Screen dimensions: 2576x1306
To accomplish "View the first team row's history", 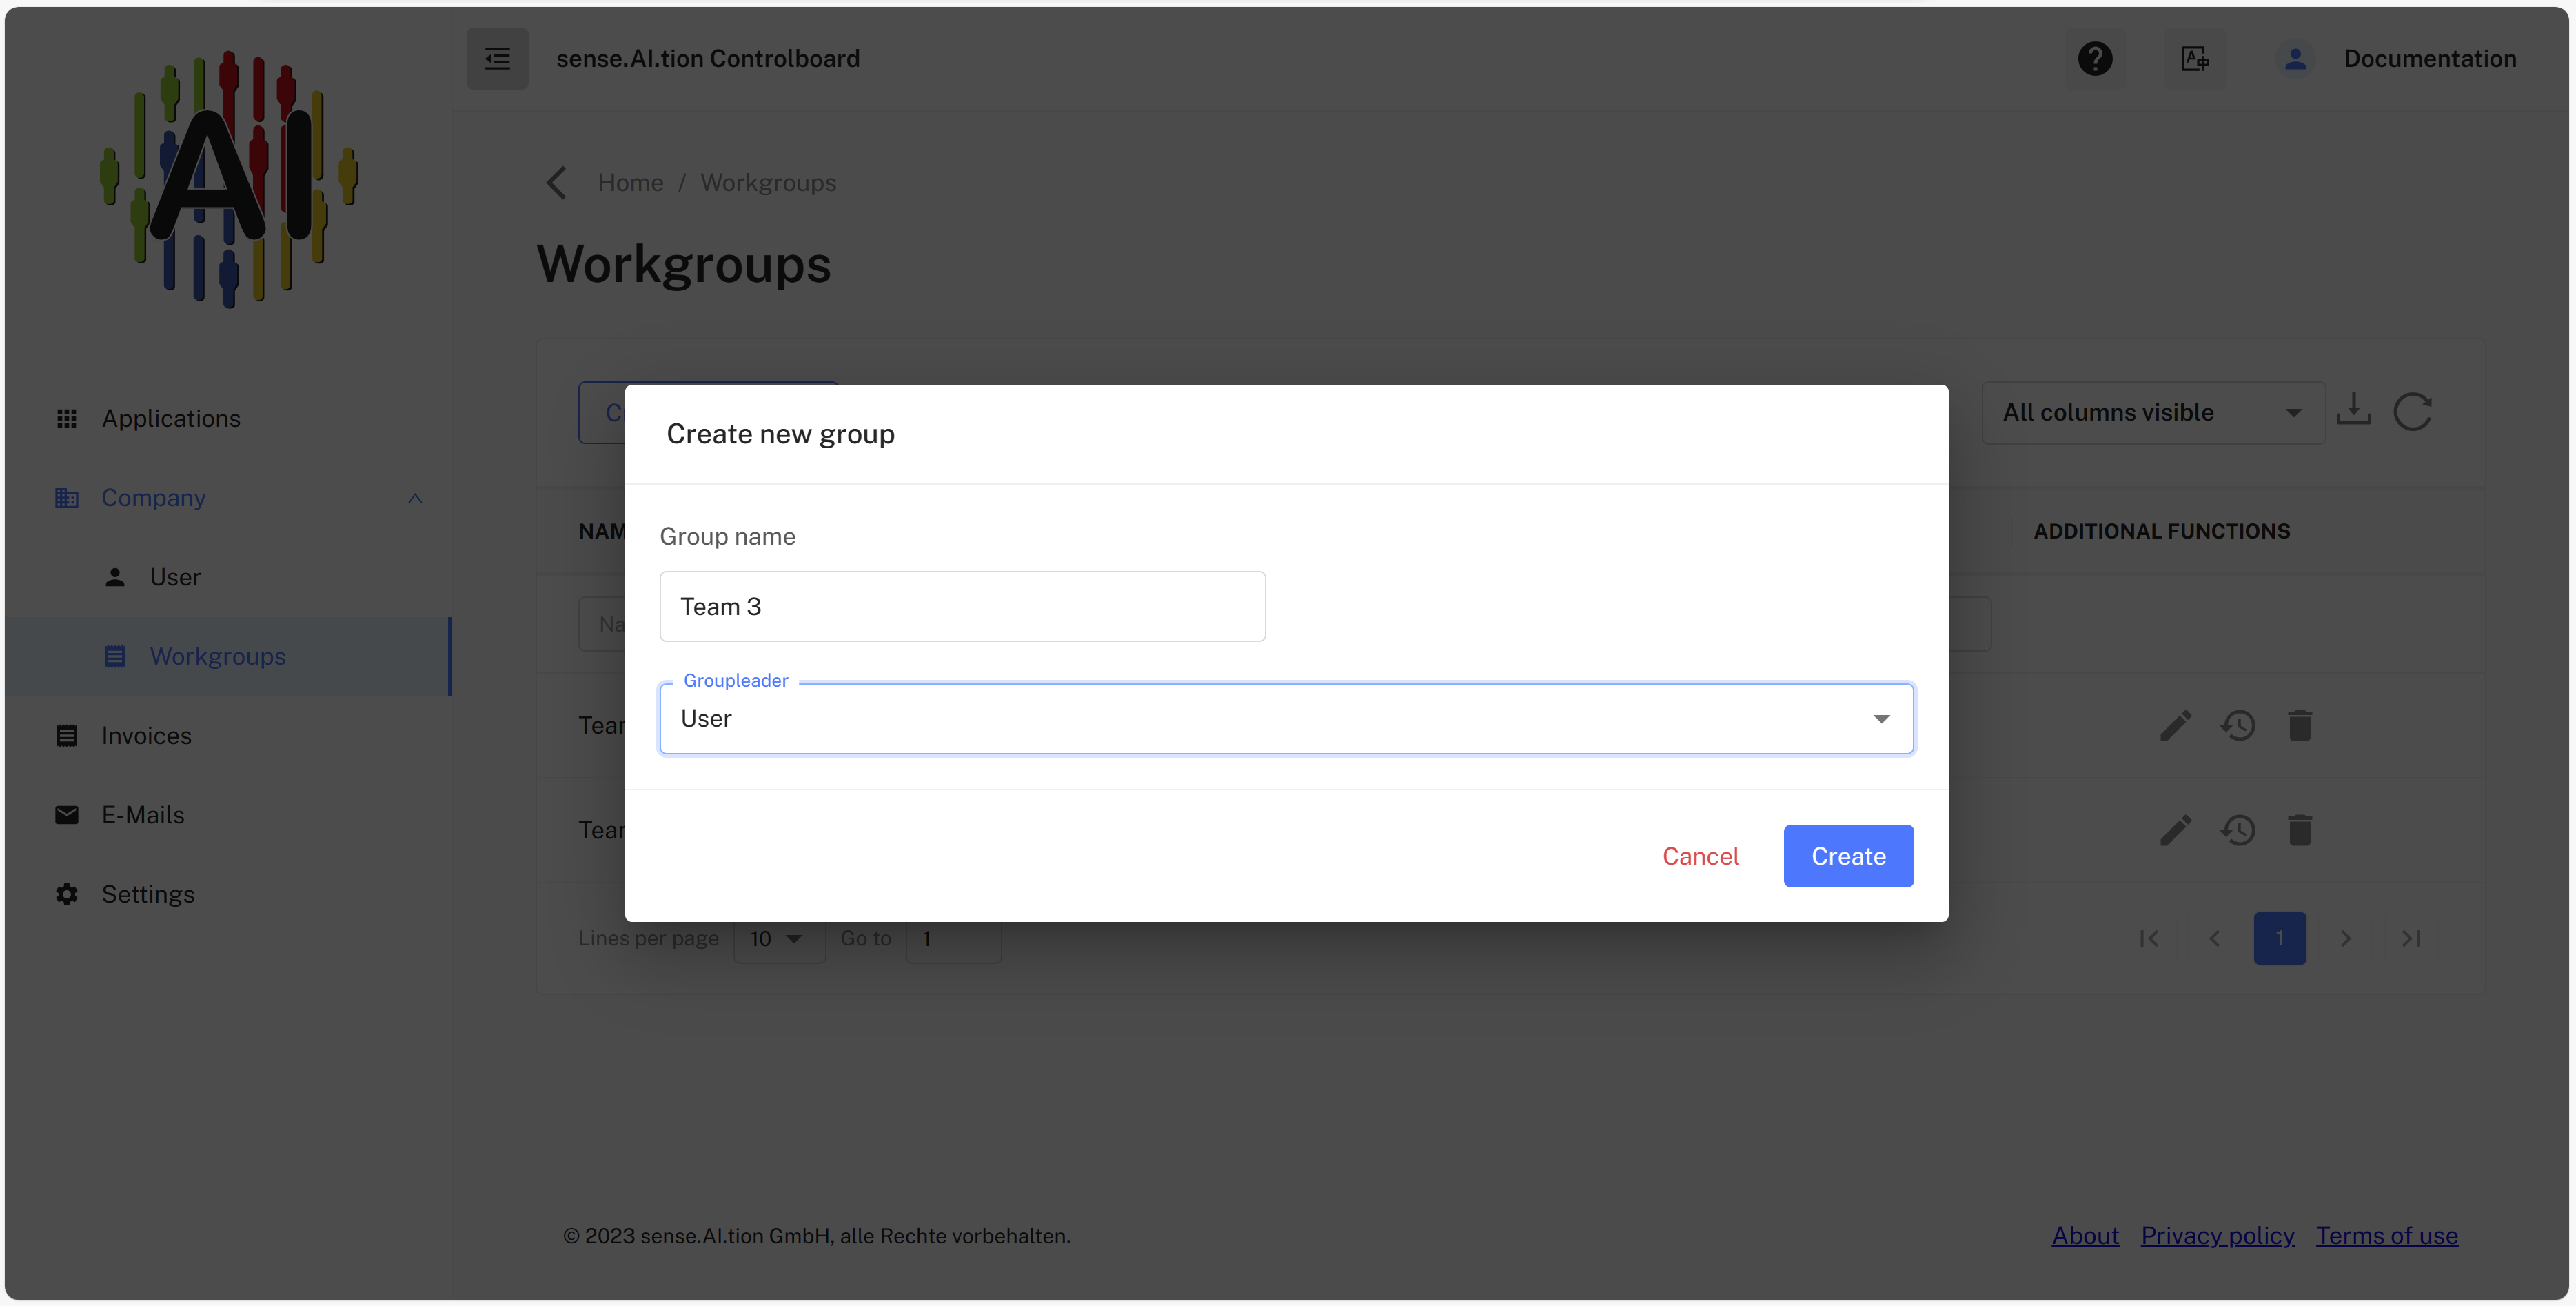I will pyautogui.click(x=2238, y=726).
